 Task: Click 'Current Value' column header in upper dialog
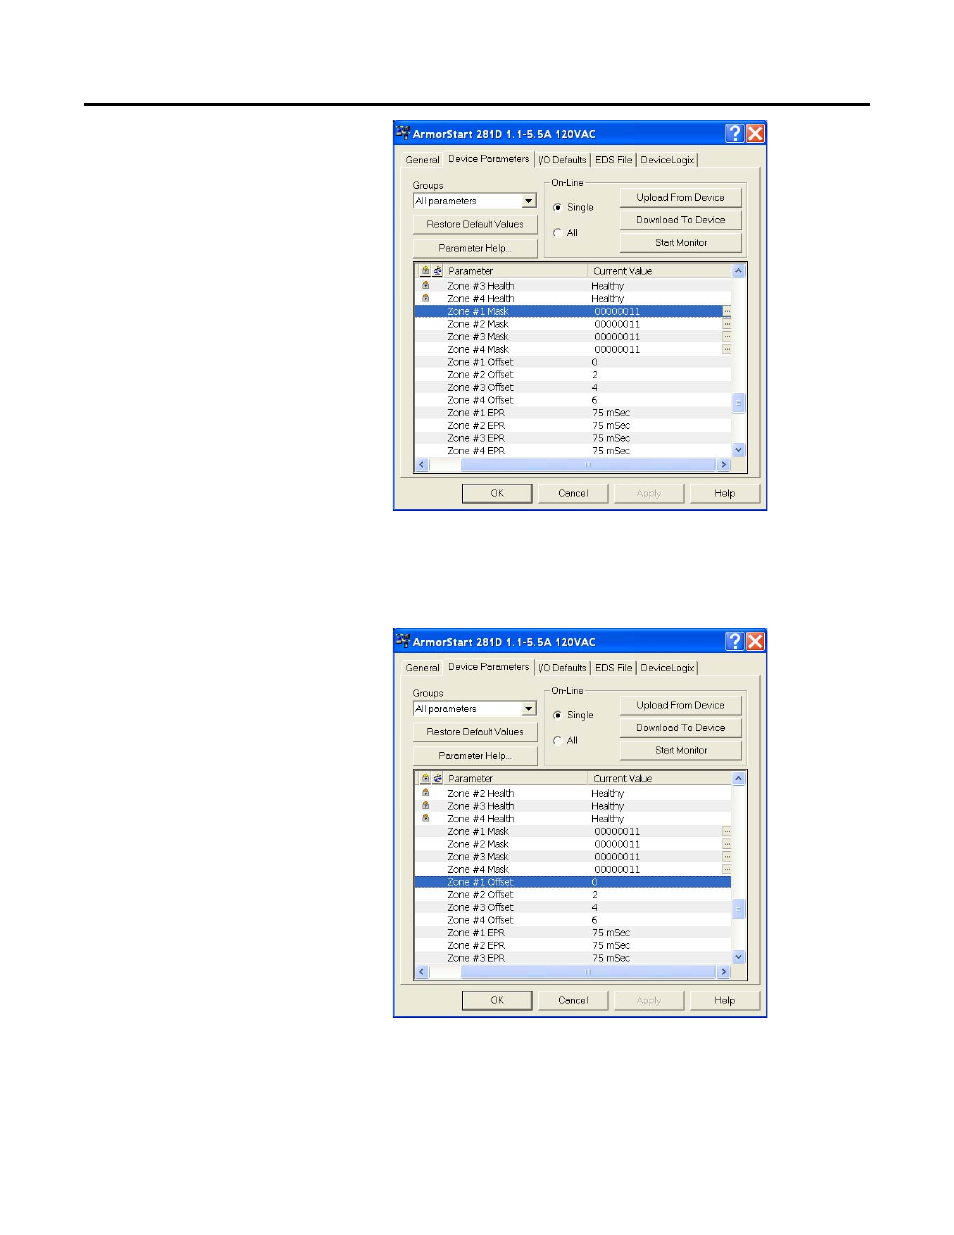659,271
